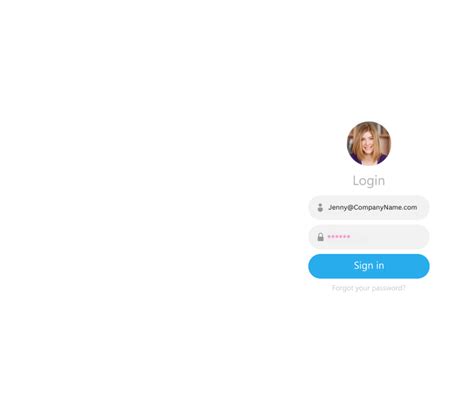The image size is (474, 409).
Task: Submit credentials using Sign in
Action: tap(369, 266)
